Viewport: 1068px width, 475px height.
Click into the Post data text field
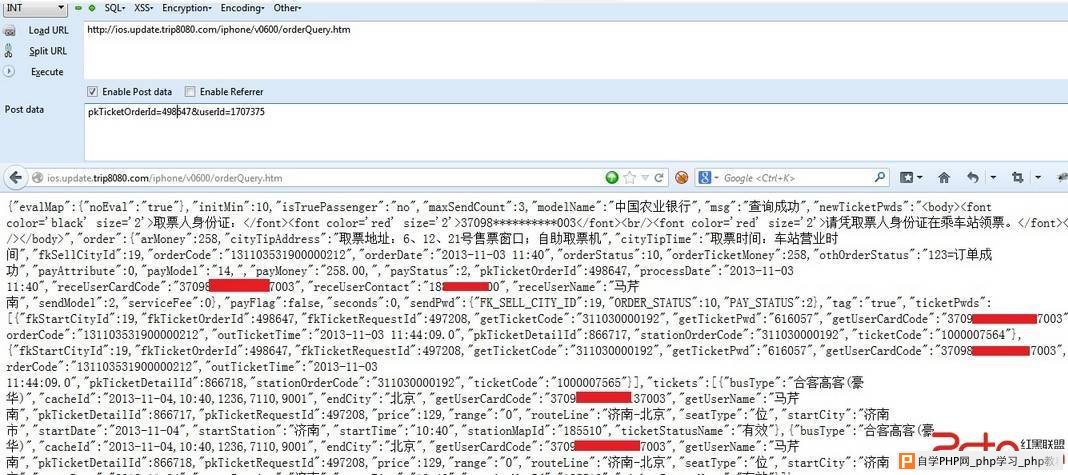point(576,132)
